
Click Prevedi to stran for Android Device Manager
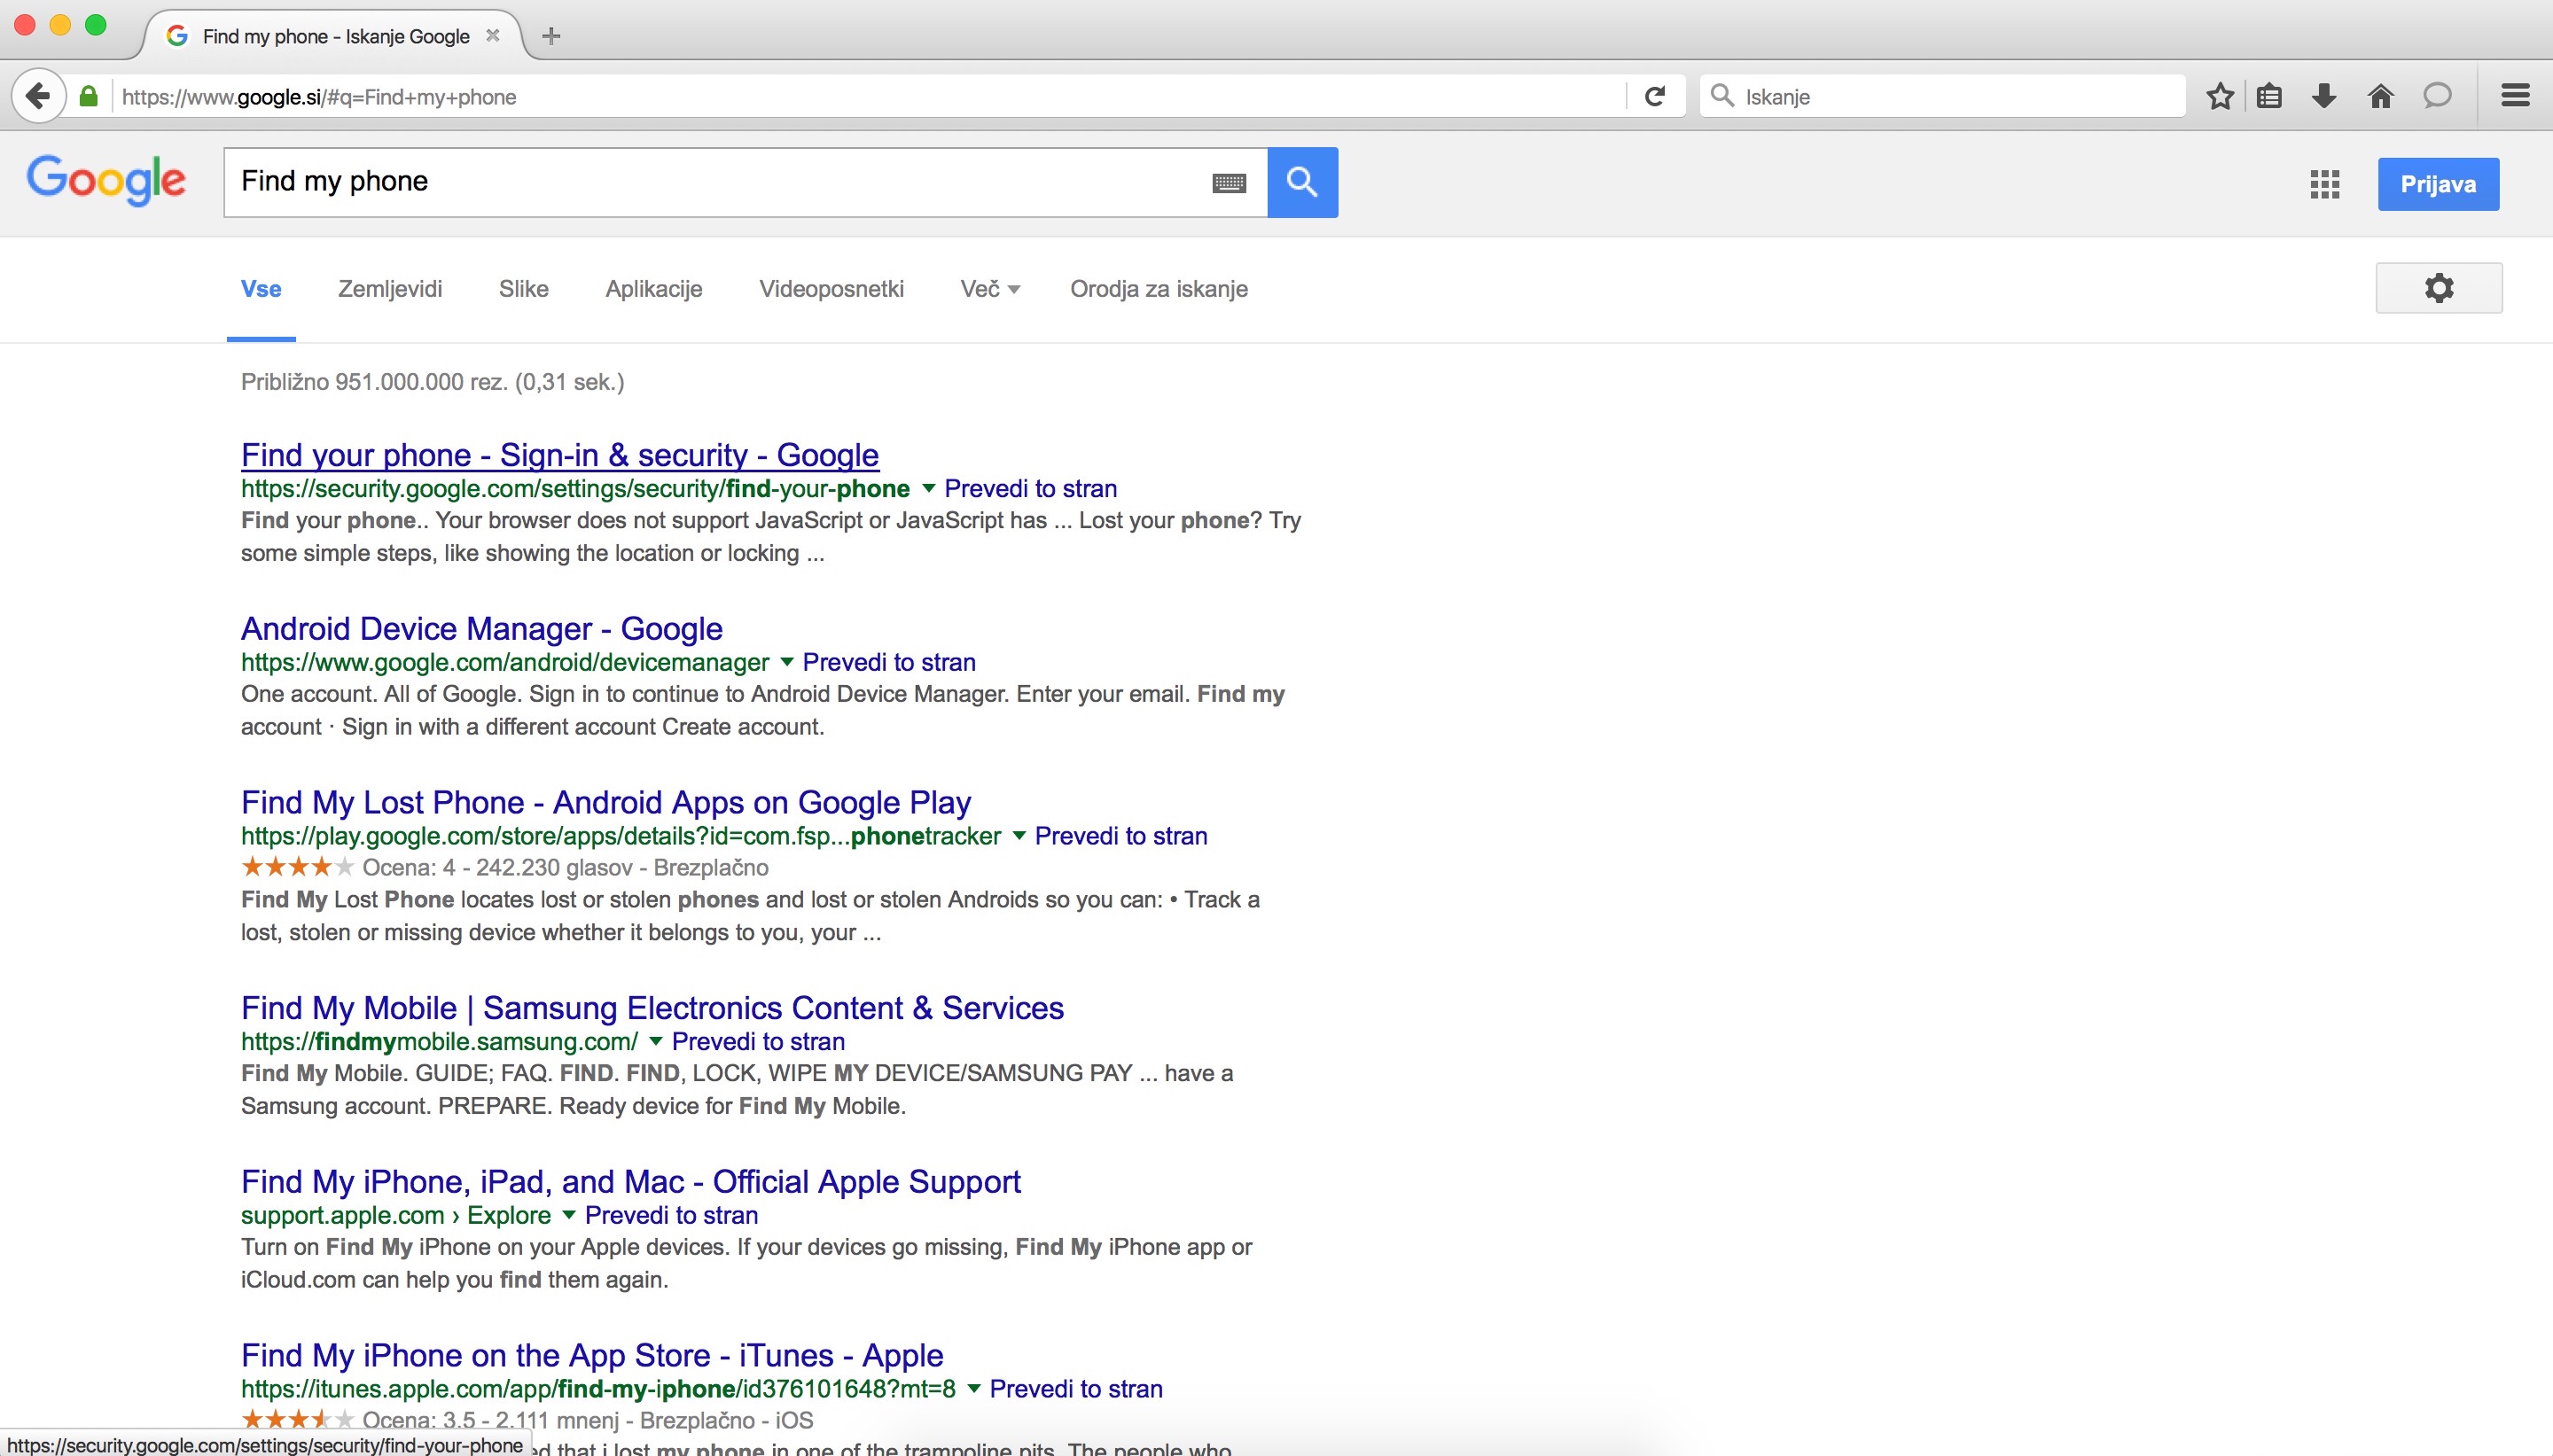889,662
